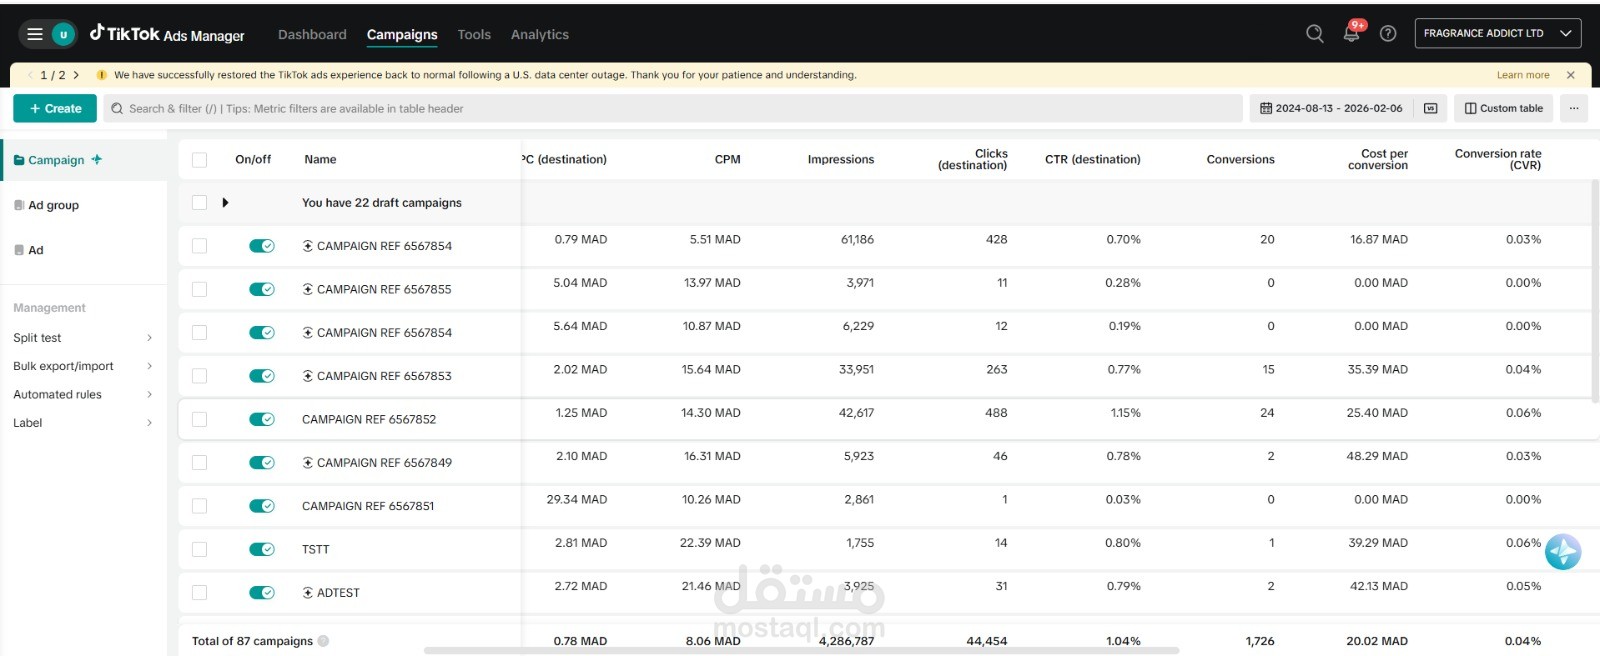This screenshot has width=1600, height=656.
Task: Open the Dashboard tab
Action: point(312,34)
